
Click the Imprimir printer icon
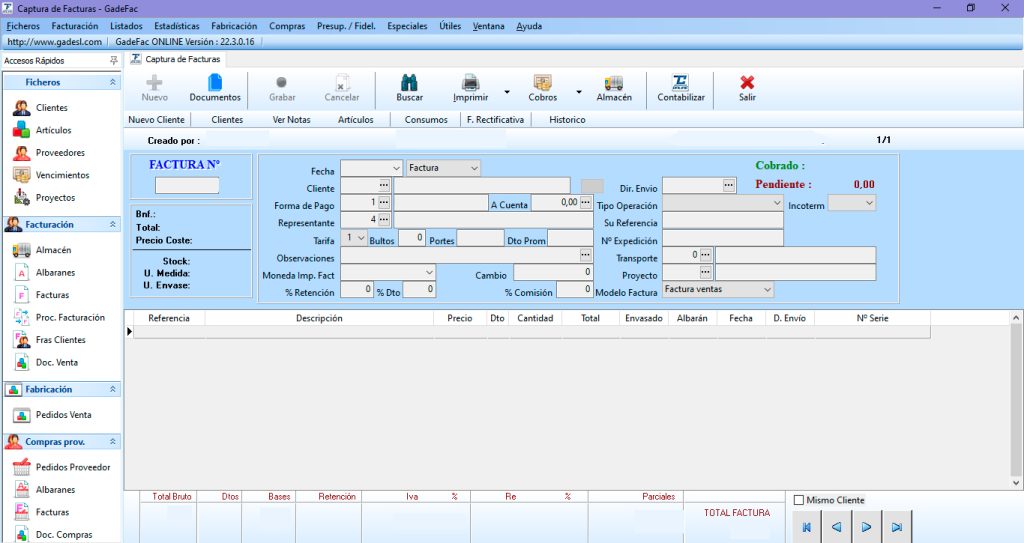click(x=470, y=83)
